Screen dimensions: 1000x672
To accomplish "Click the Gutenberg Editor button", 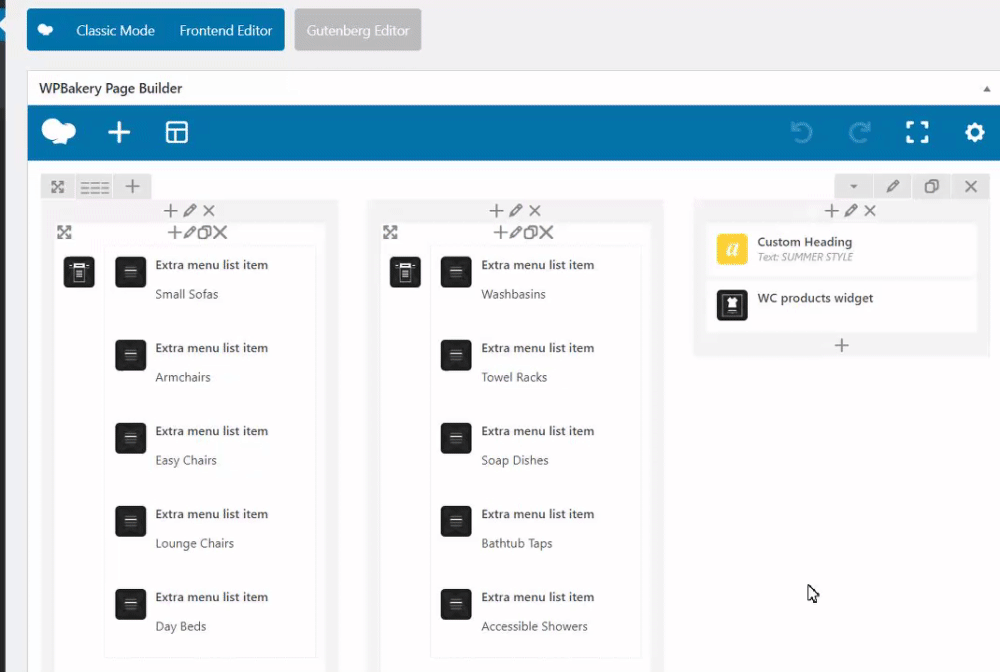I will 358,30.
